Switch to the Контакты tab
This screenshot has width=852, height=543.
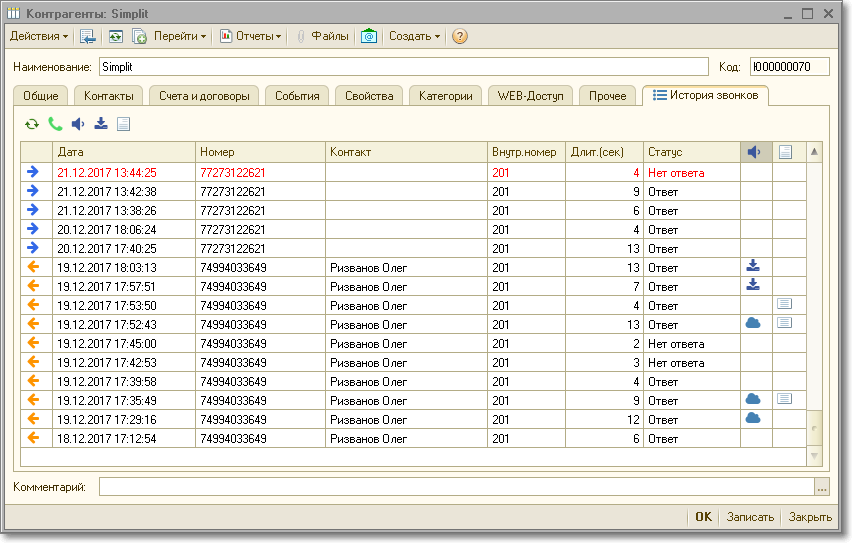click(108, 96)
